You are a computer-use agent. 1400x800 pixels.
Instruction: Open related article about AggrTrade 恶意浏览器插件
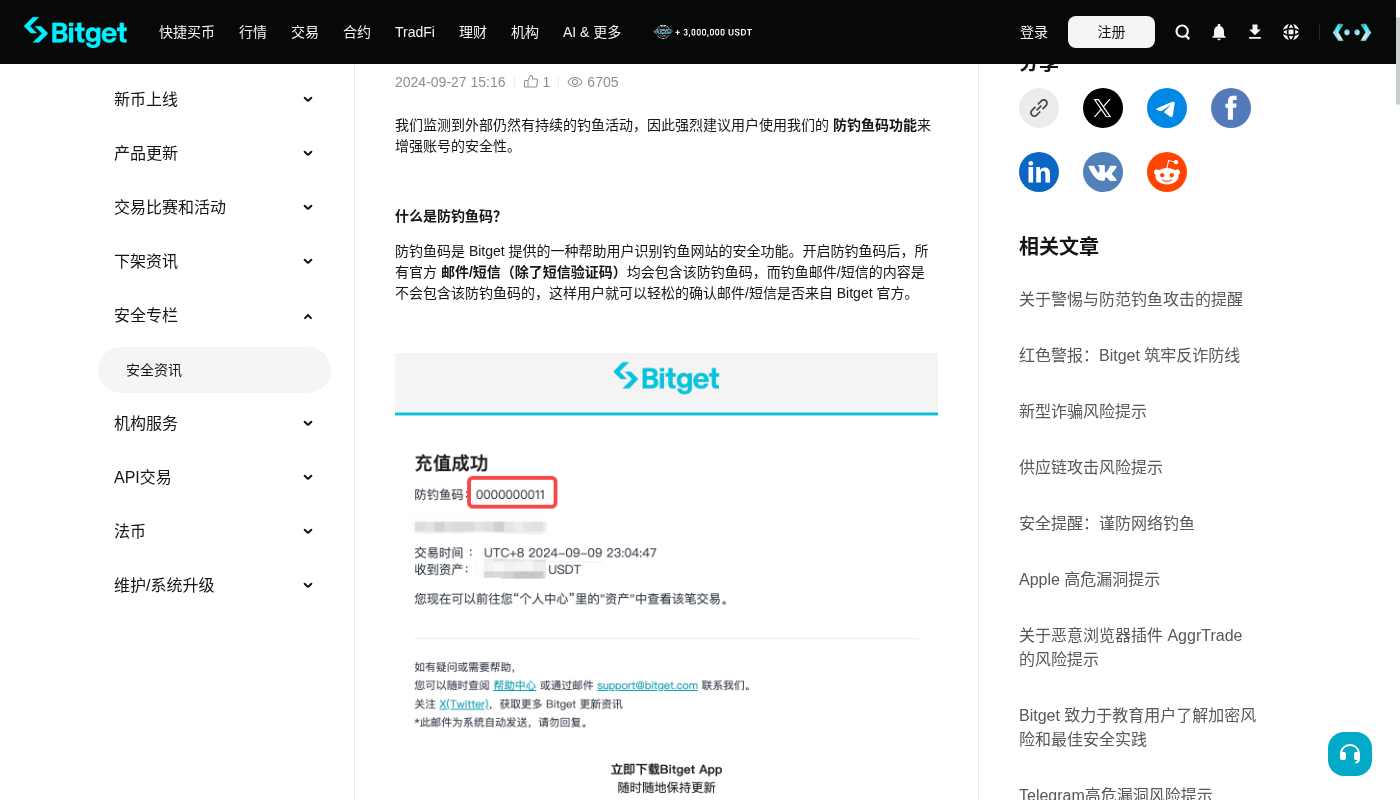coord(1131,647)
